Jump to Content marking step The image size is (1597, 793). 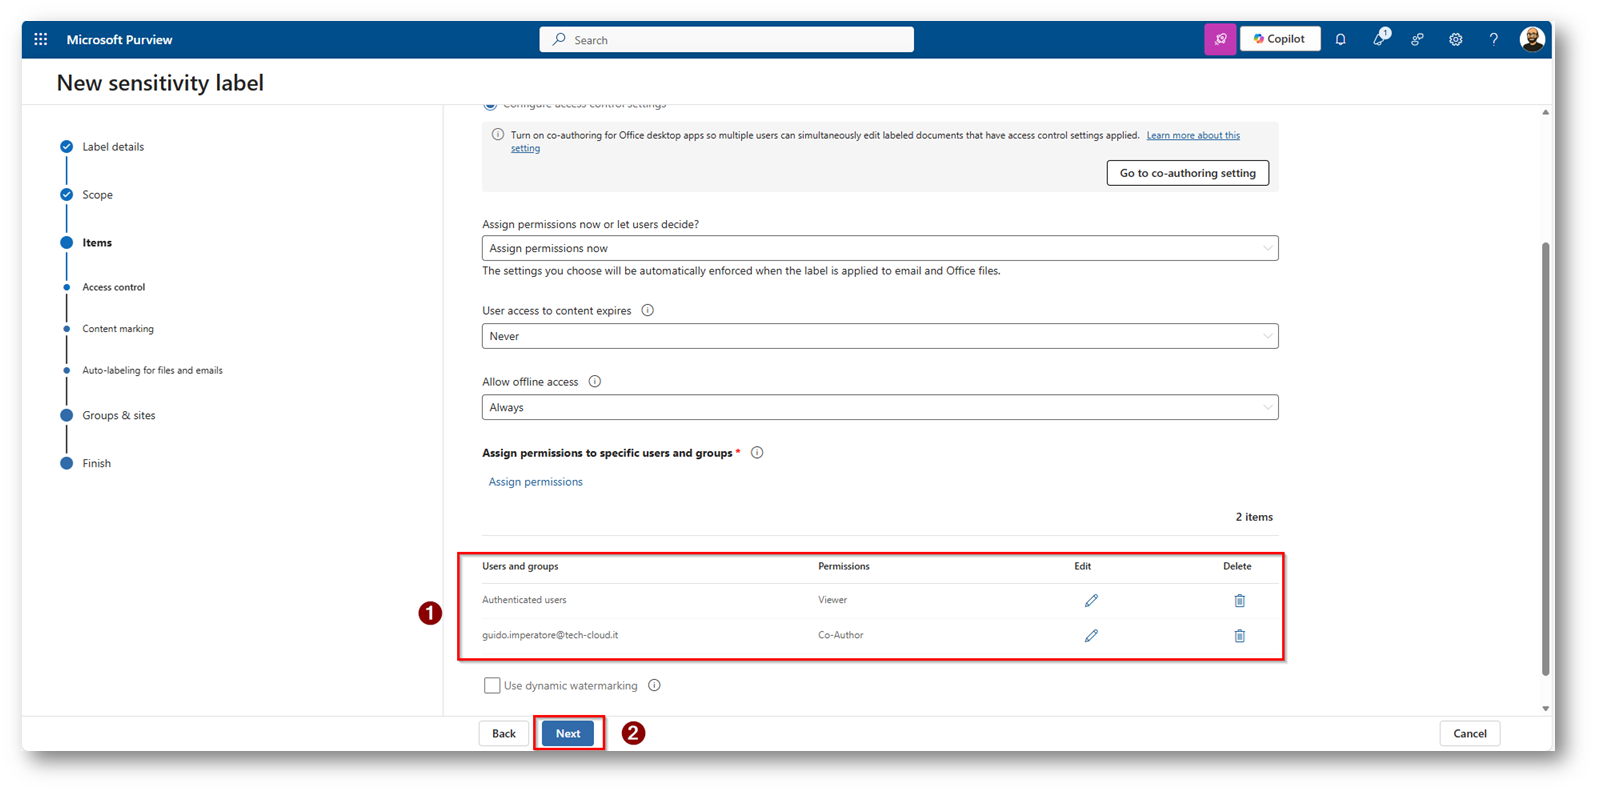[118, 329]
